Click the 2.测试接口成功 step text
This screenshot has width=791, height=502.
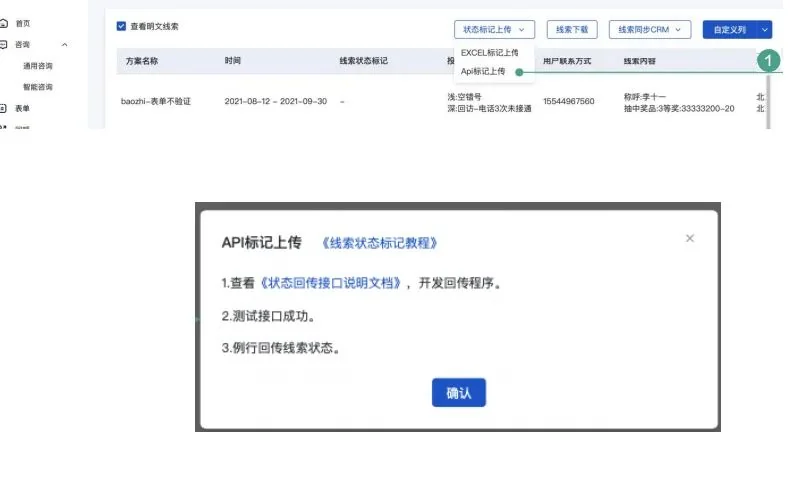coord(268,316)
